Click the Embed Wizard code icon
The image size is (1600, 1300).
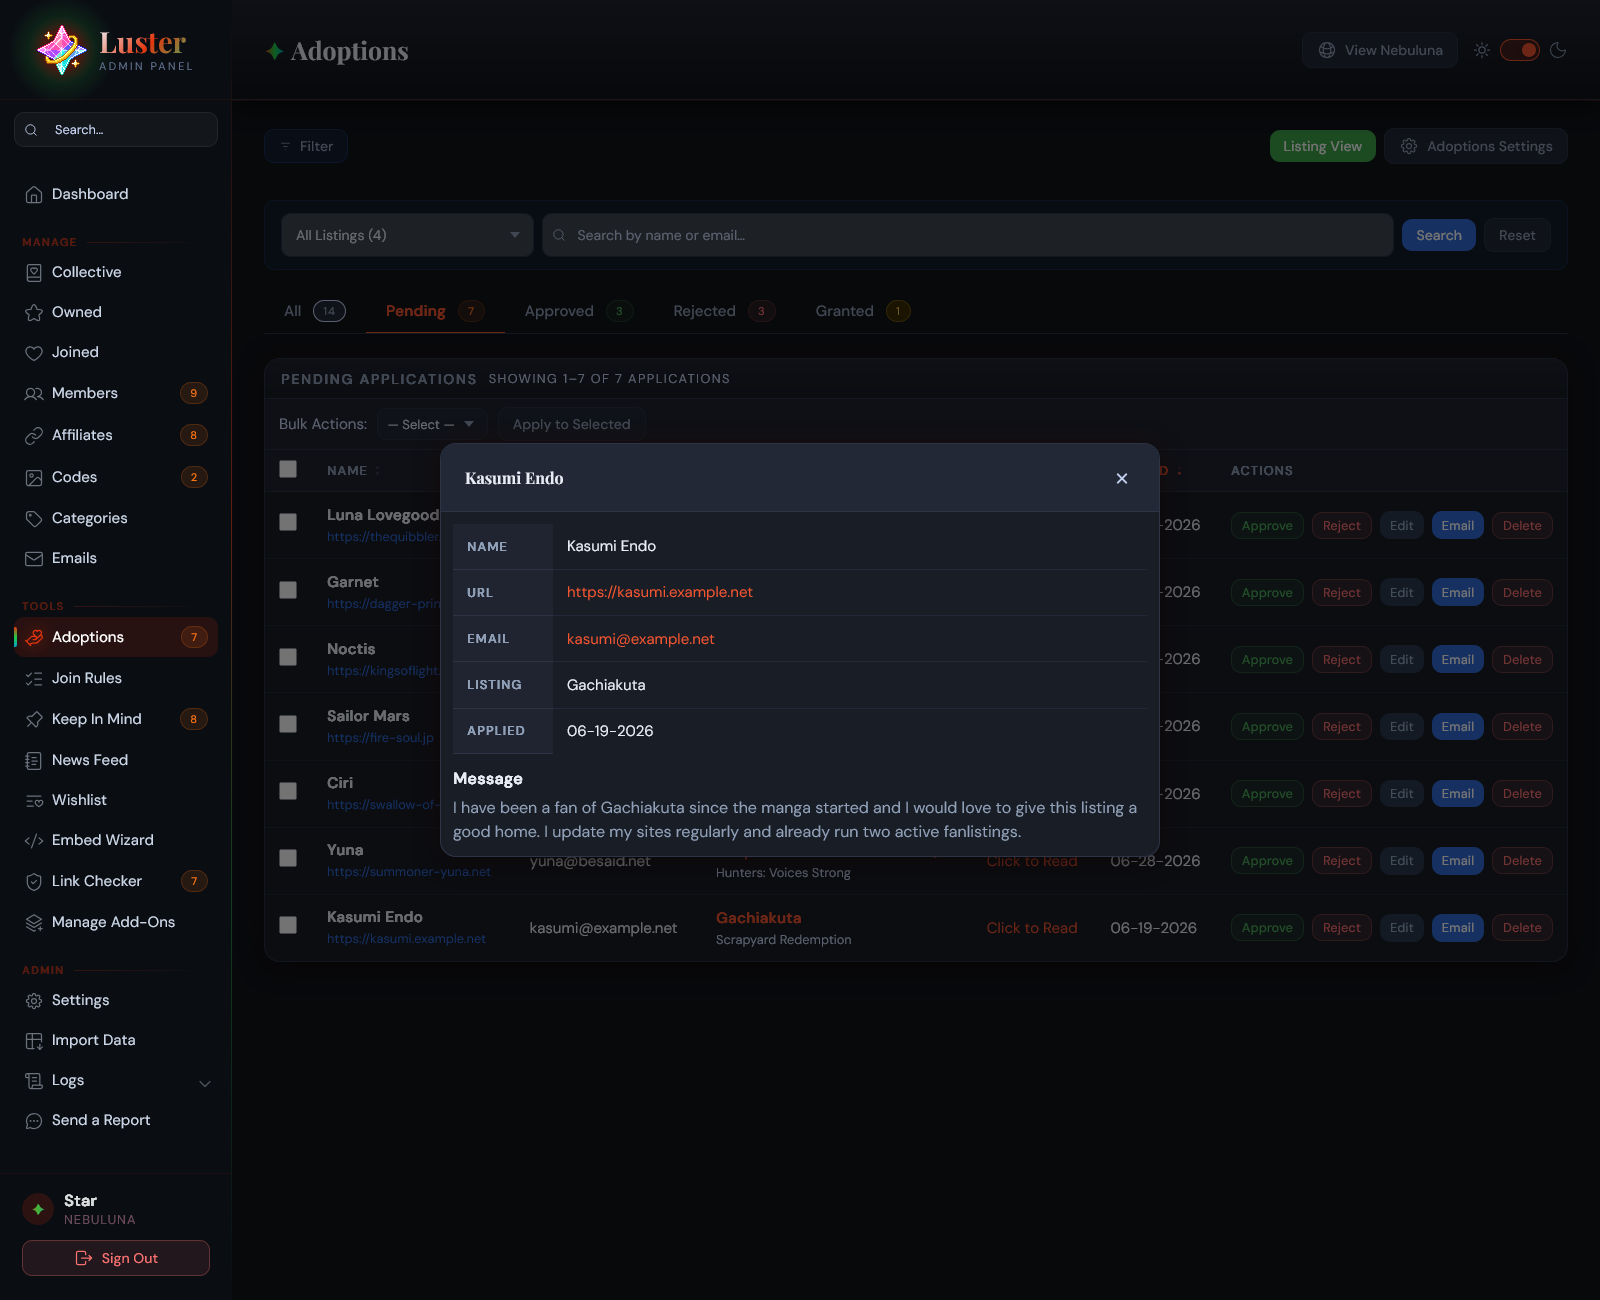pyautogui.click(x=34, y=841)
